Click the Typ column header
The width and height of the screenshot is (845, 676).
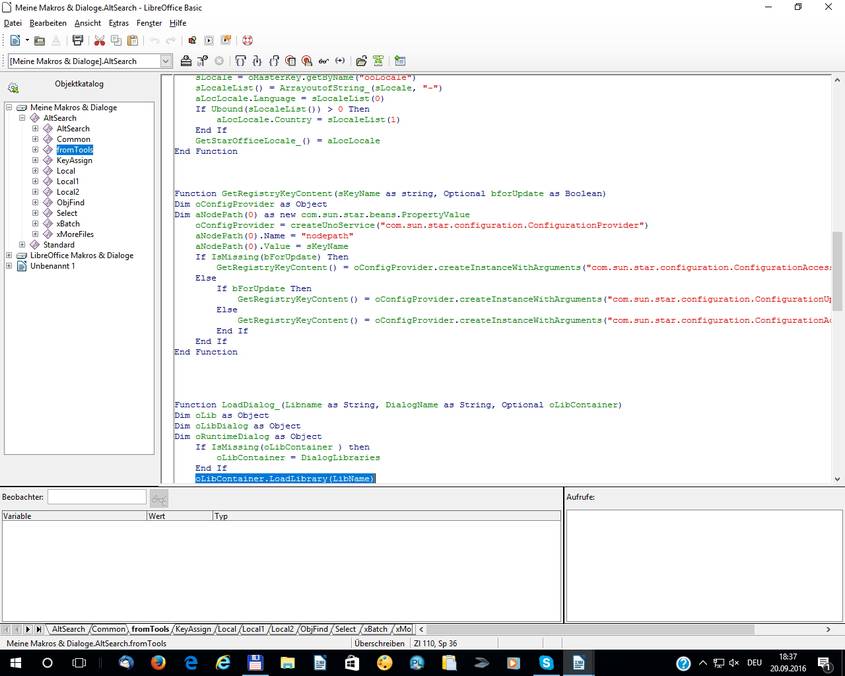coord(386,516)
